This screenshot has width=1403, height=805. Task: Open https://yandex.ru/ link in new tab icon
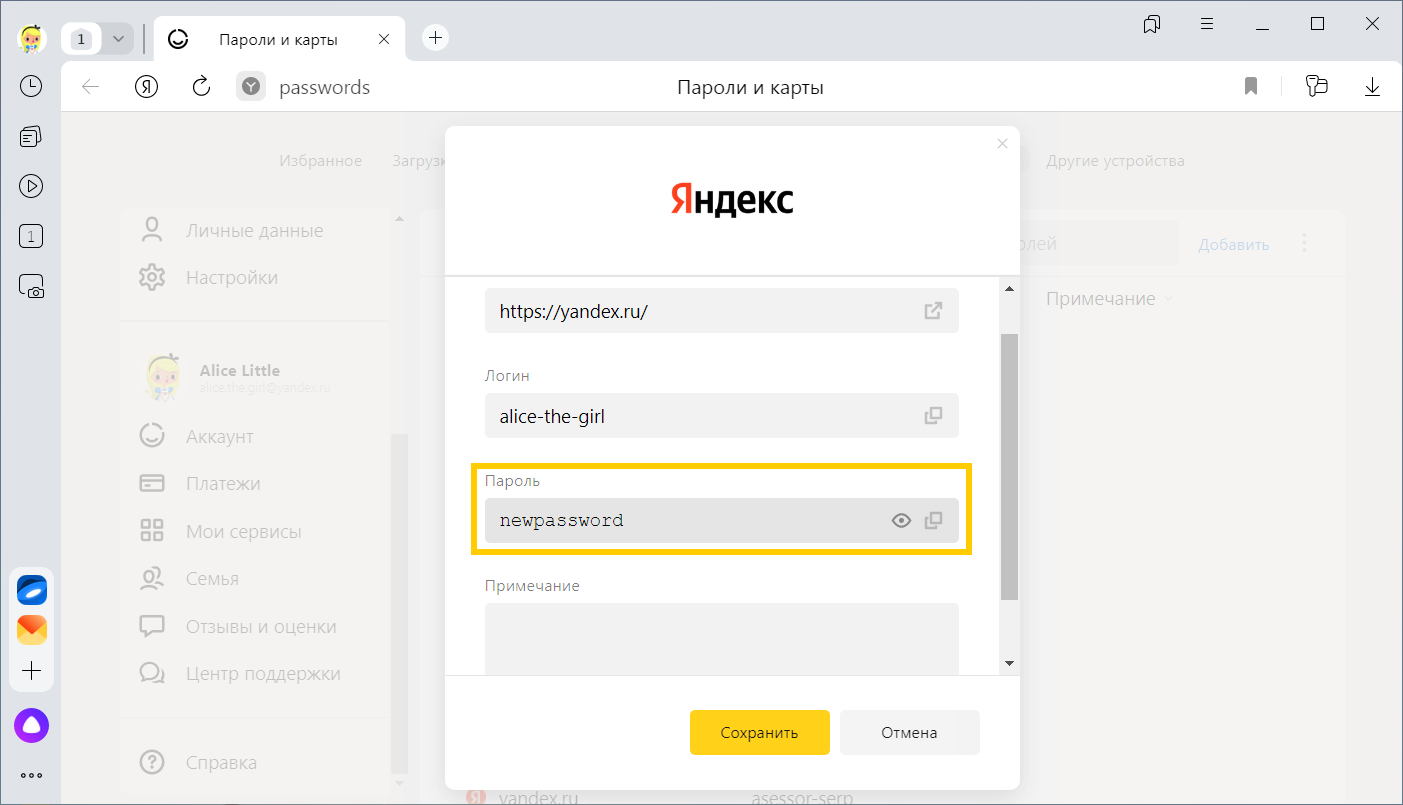click(x=933, y=310)
